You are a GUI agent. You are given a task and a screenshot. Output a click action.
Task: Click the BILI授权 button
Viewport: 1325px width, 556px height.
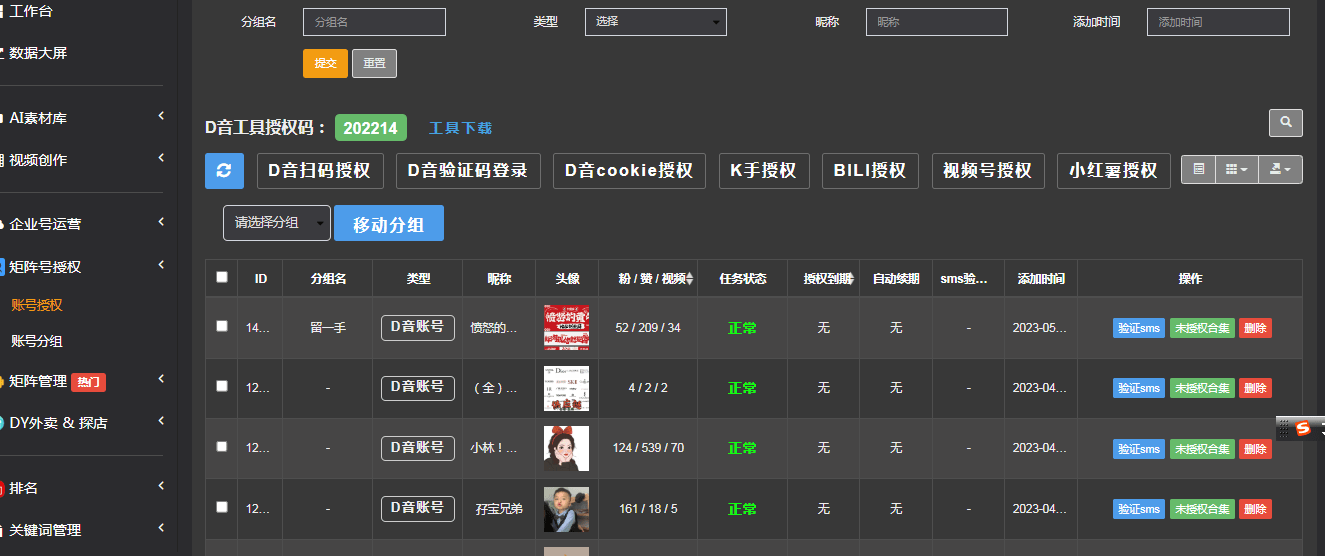[x=870, y=171]
